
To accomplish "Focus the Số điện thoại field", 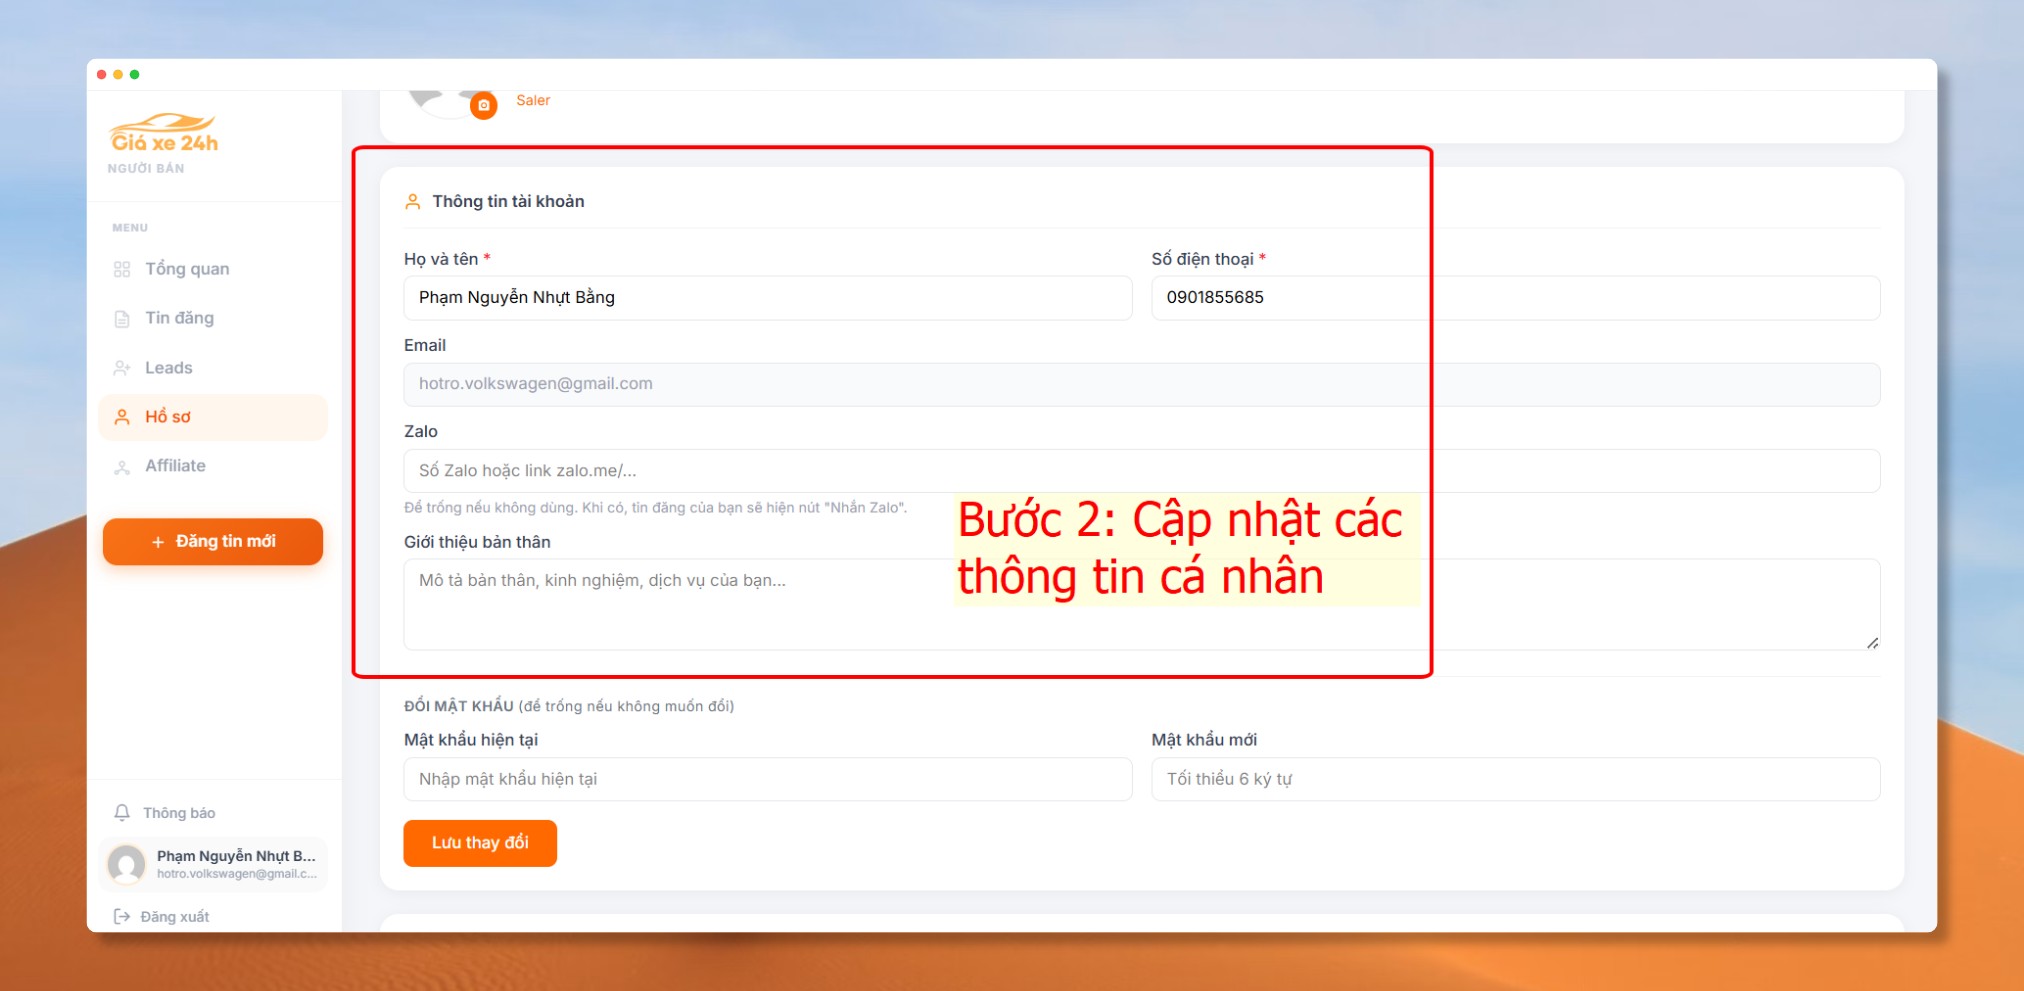I will click(1516, 298).
